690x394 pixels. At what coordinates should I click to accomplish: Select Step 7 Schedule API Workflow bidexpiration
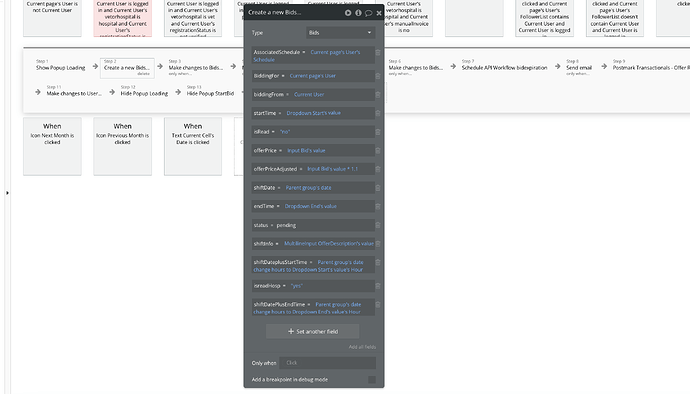coord(504,68)
